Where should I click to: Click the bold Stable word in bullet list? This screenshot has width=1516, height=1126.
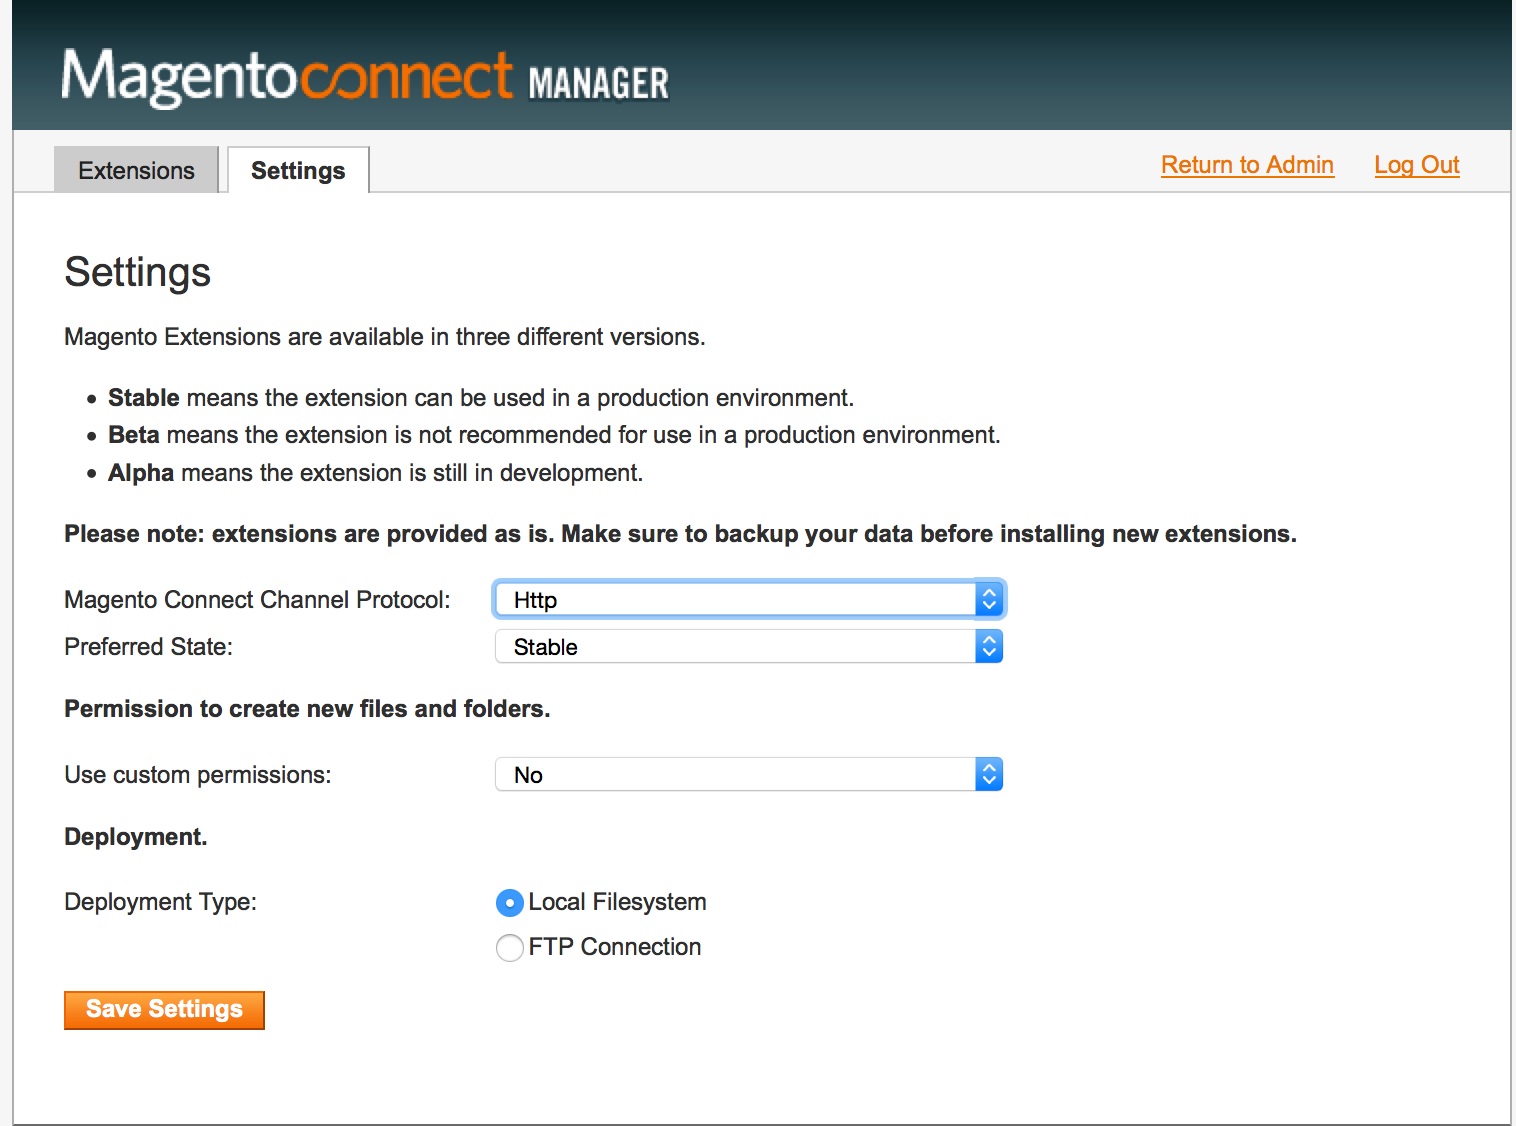(143, 398)
